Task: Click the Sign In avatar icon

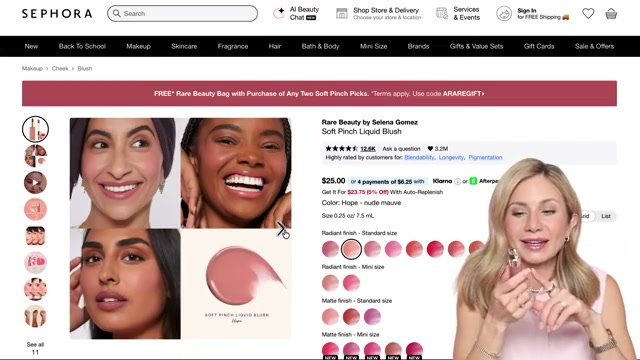Action: point(504,13)
